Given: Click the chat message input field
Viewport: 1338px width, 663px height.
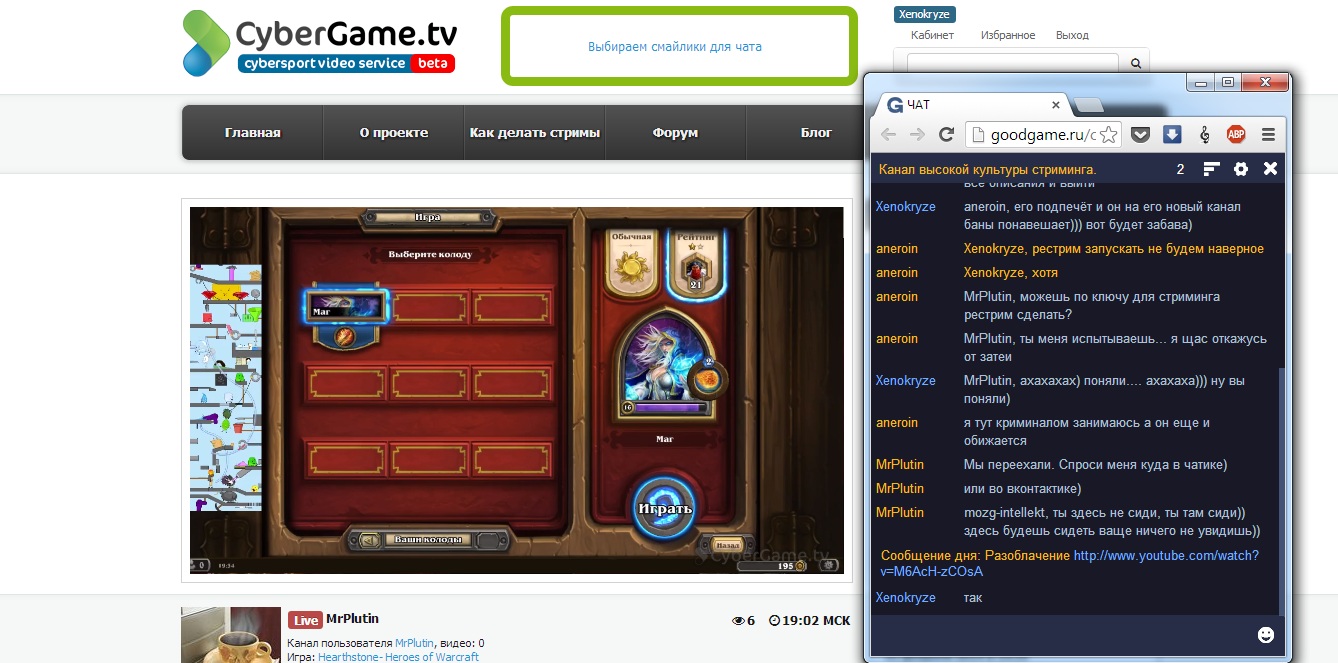Looking at the screenshot, I should tap(1061, 634).
